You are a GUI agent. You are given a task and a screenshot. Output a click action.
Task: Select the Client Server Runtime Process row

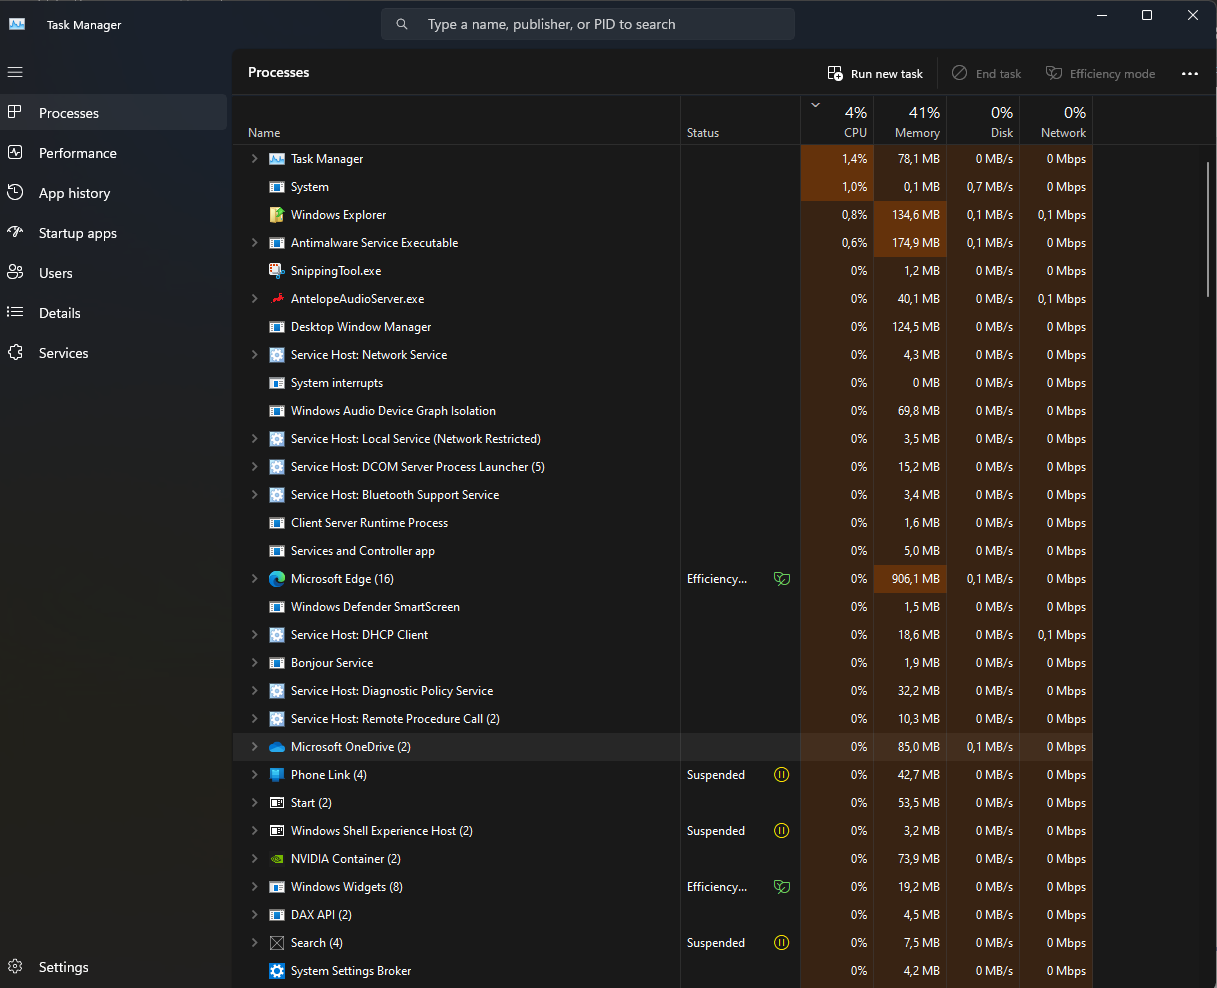(x=663, y=523)
